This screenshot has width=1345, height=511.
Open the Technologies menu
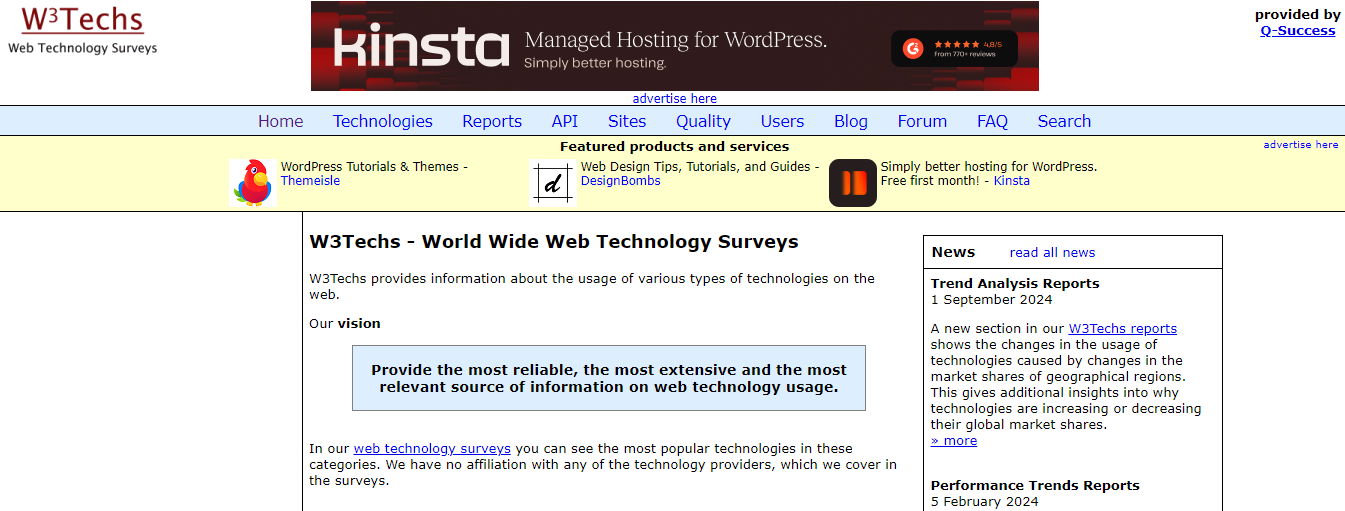coord(383,121)
